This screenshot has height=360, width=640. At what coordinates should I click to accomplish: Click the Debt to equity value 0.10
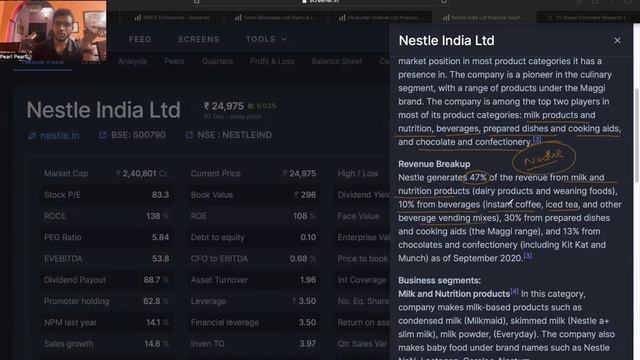pos(308,237)
